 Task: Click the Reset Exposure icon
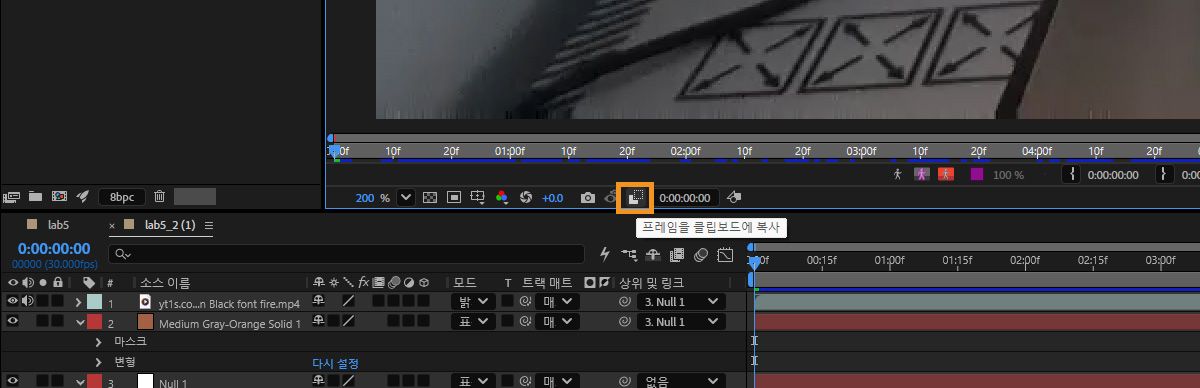[526, 198]
